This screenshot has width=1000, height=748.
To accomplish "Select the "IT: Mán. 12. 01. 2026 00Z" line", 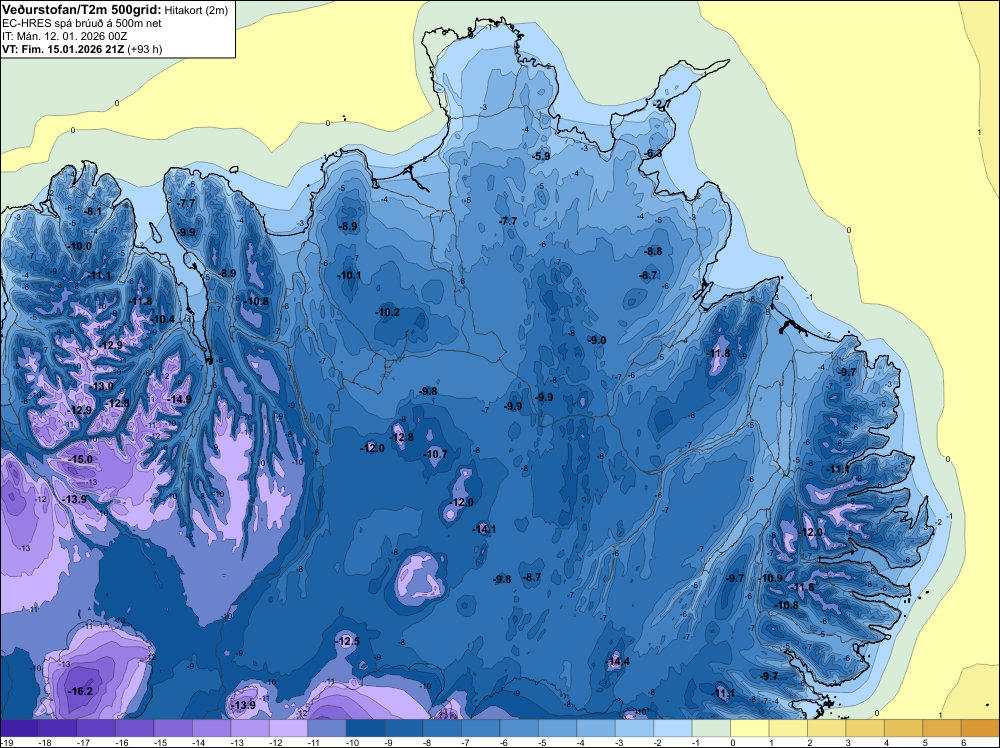I will coord(64,36).
